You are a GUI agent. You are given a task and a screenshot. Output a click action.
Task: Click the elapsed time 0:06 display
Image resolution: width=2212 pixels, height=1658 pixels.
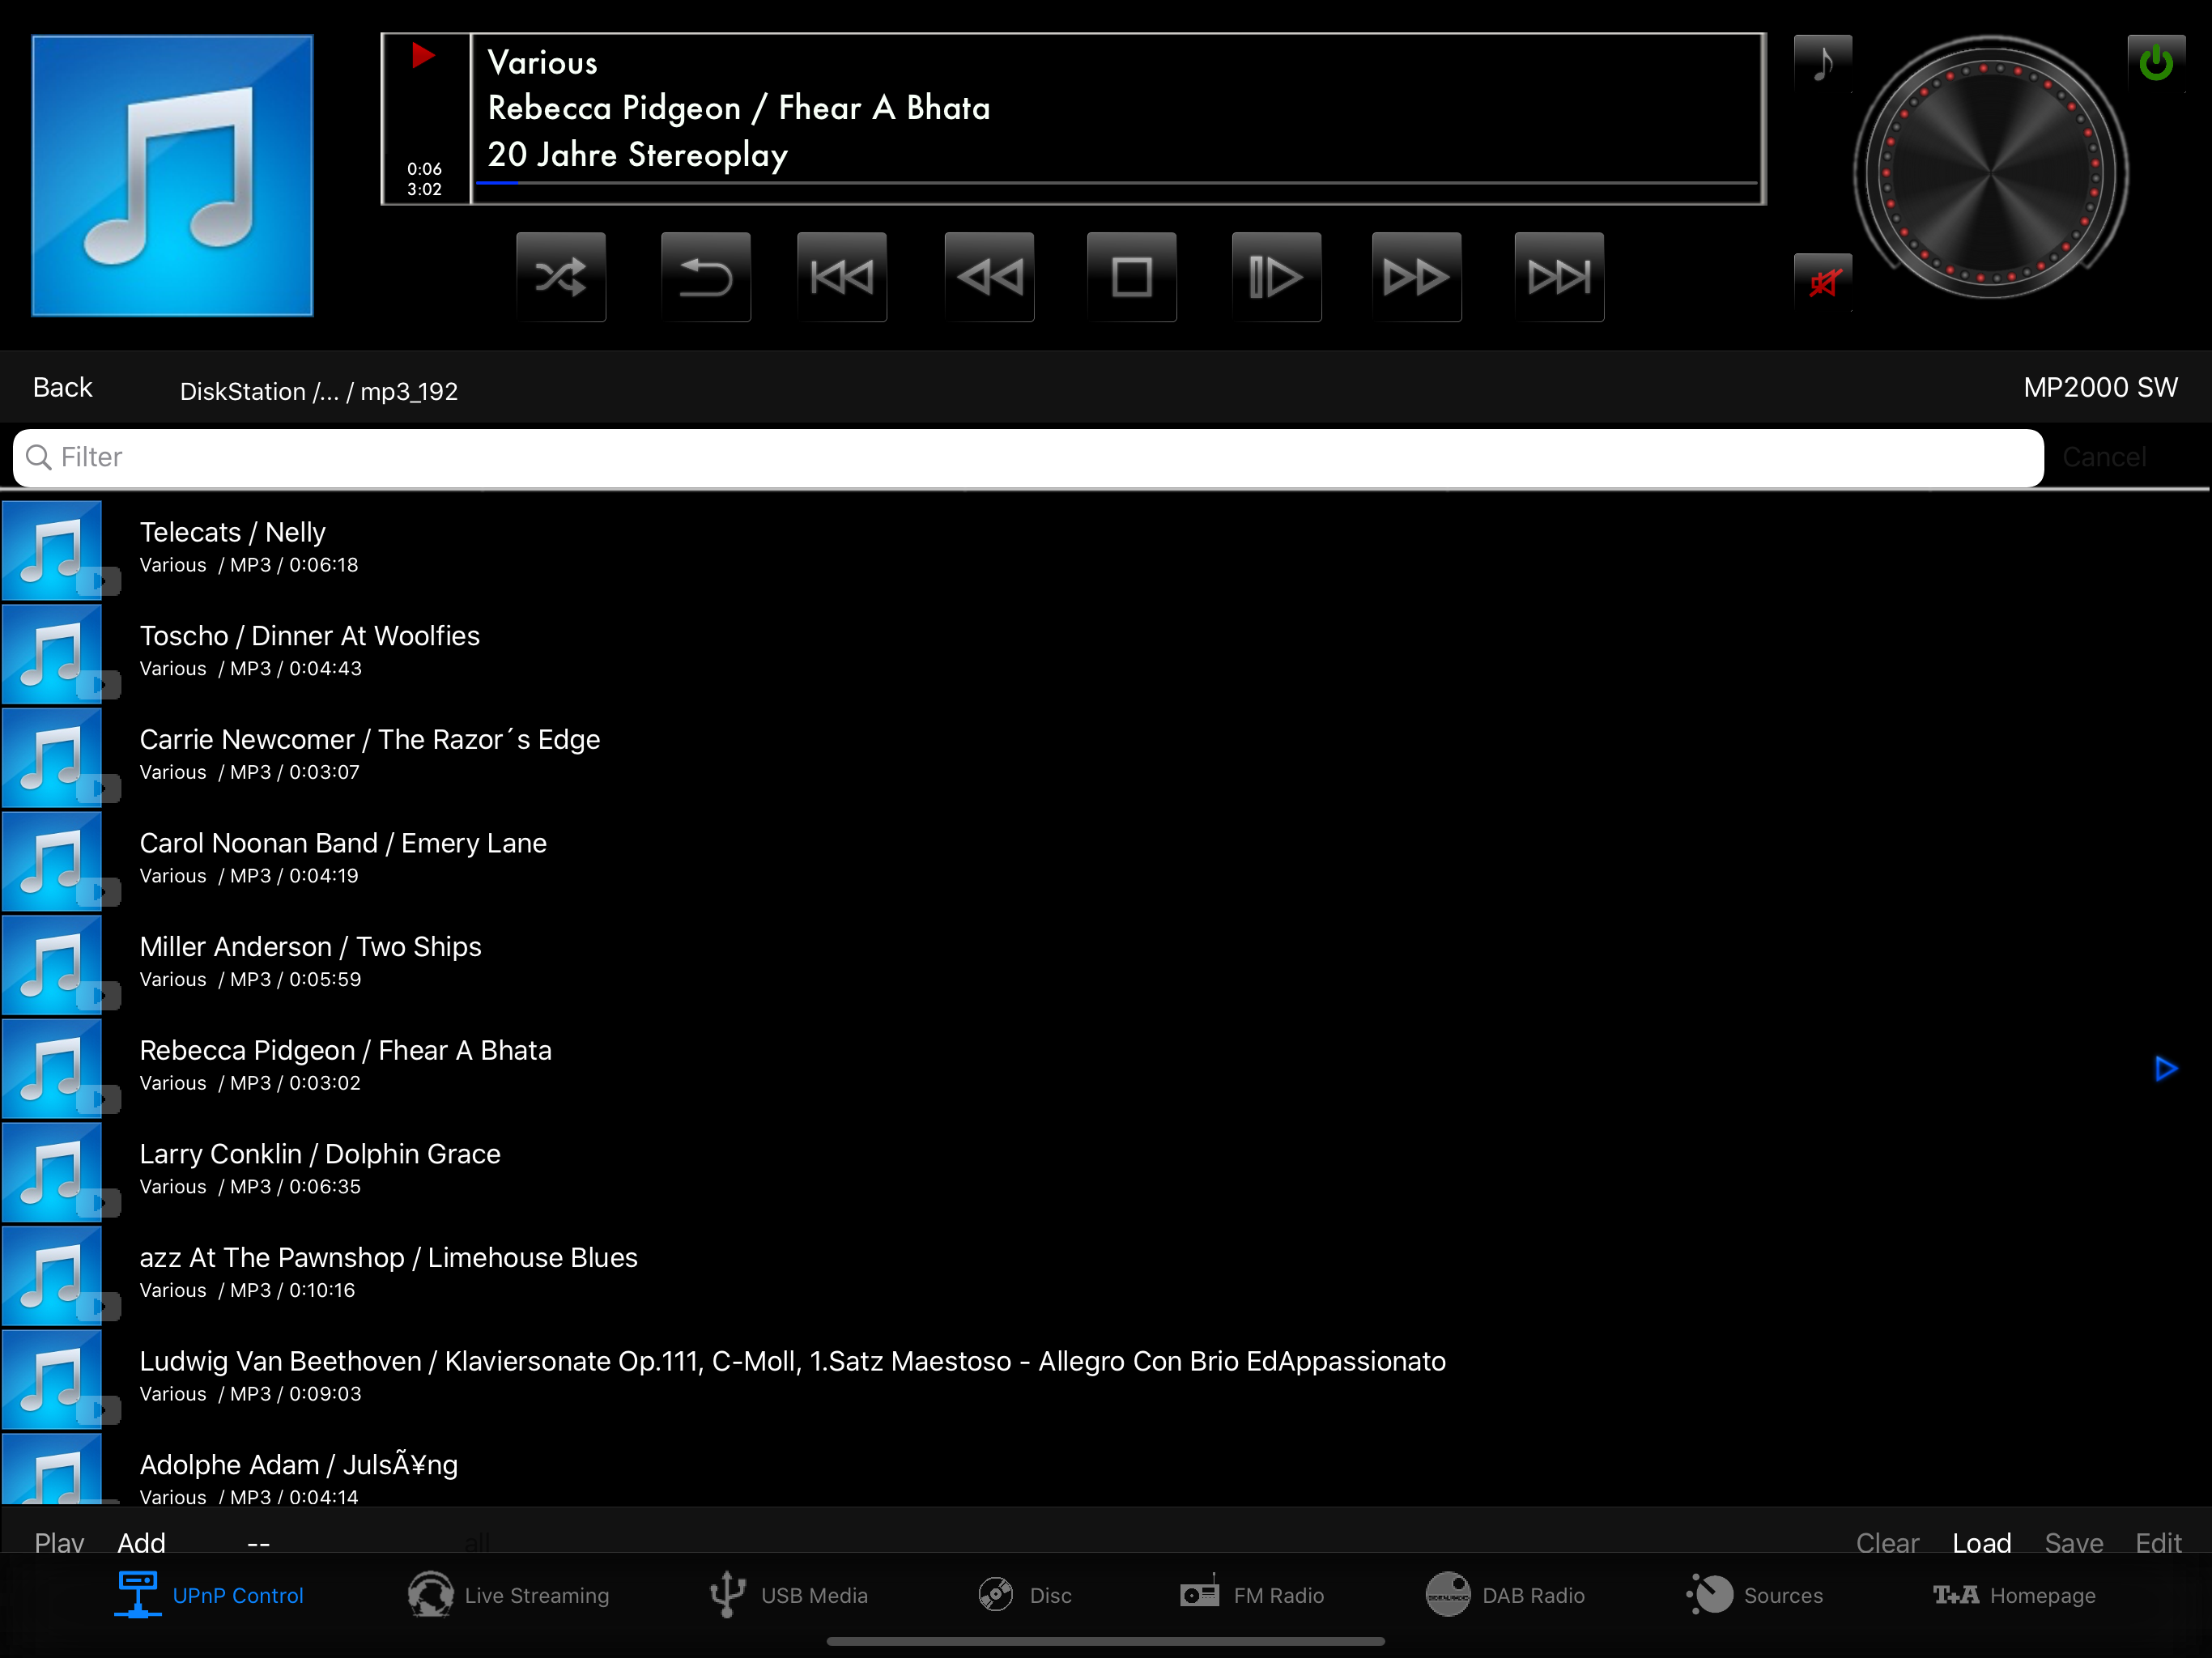coord(424,169)
